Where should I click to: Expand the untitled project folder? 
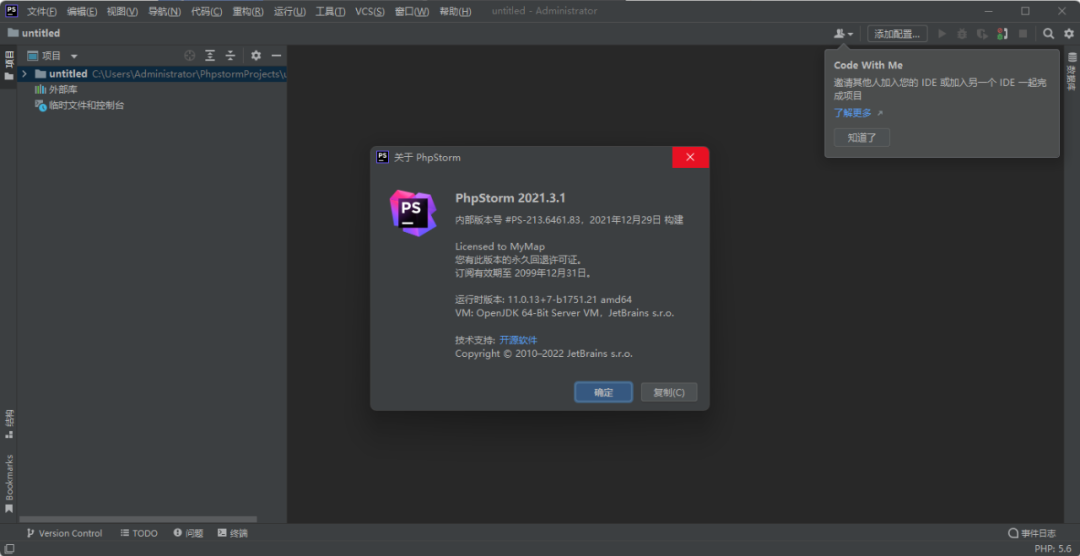tap(25, 74)
